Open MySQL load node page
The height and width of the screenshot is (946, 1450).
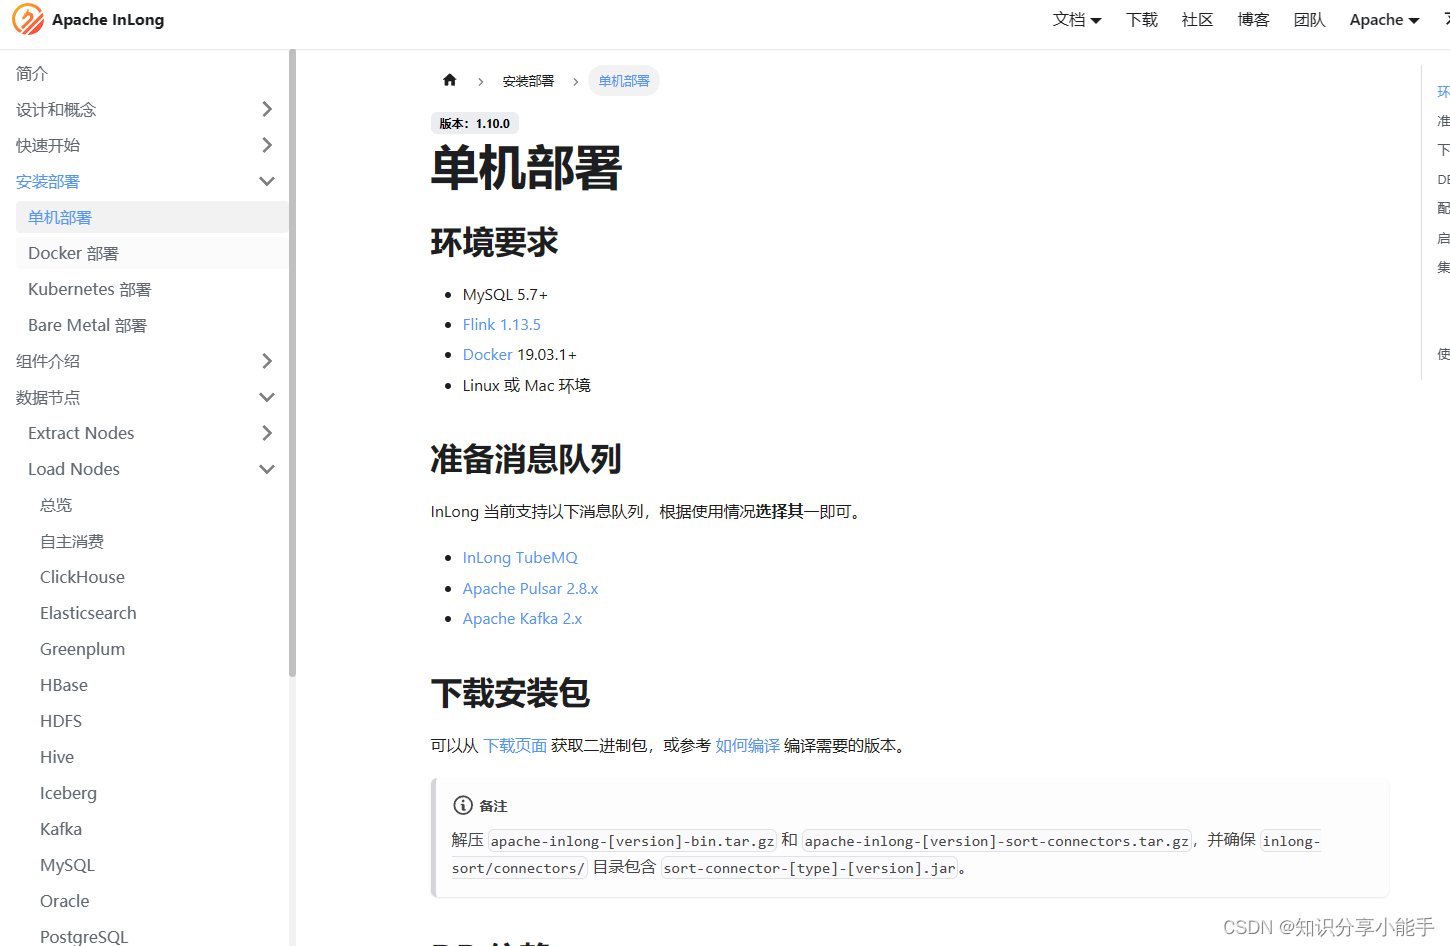[x=67, y=865]
